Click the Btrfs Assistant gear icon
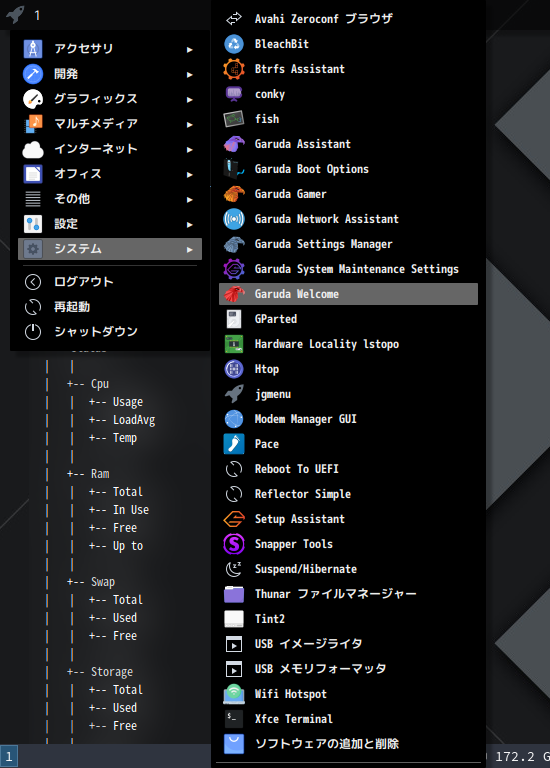 pos(234,69)
